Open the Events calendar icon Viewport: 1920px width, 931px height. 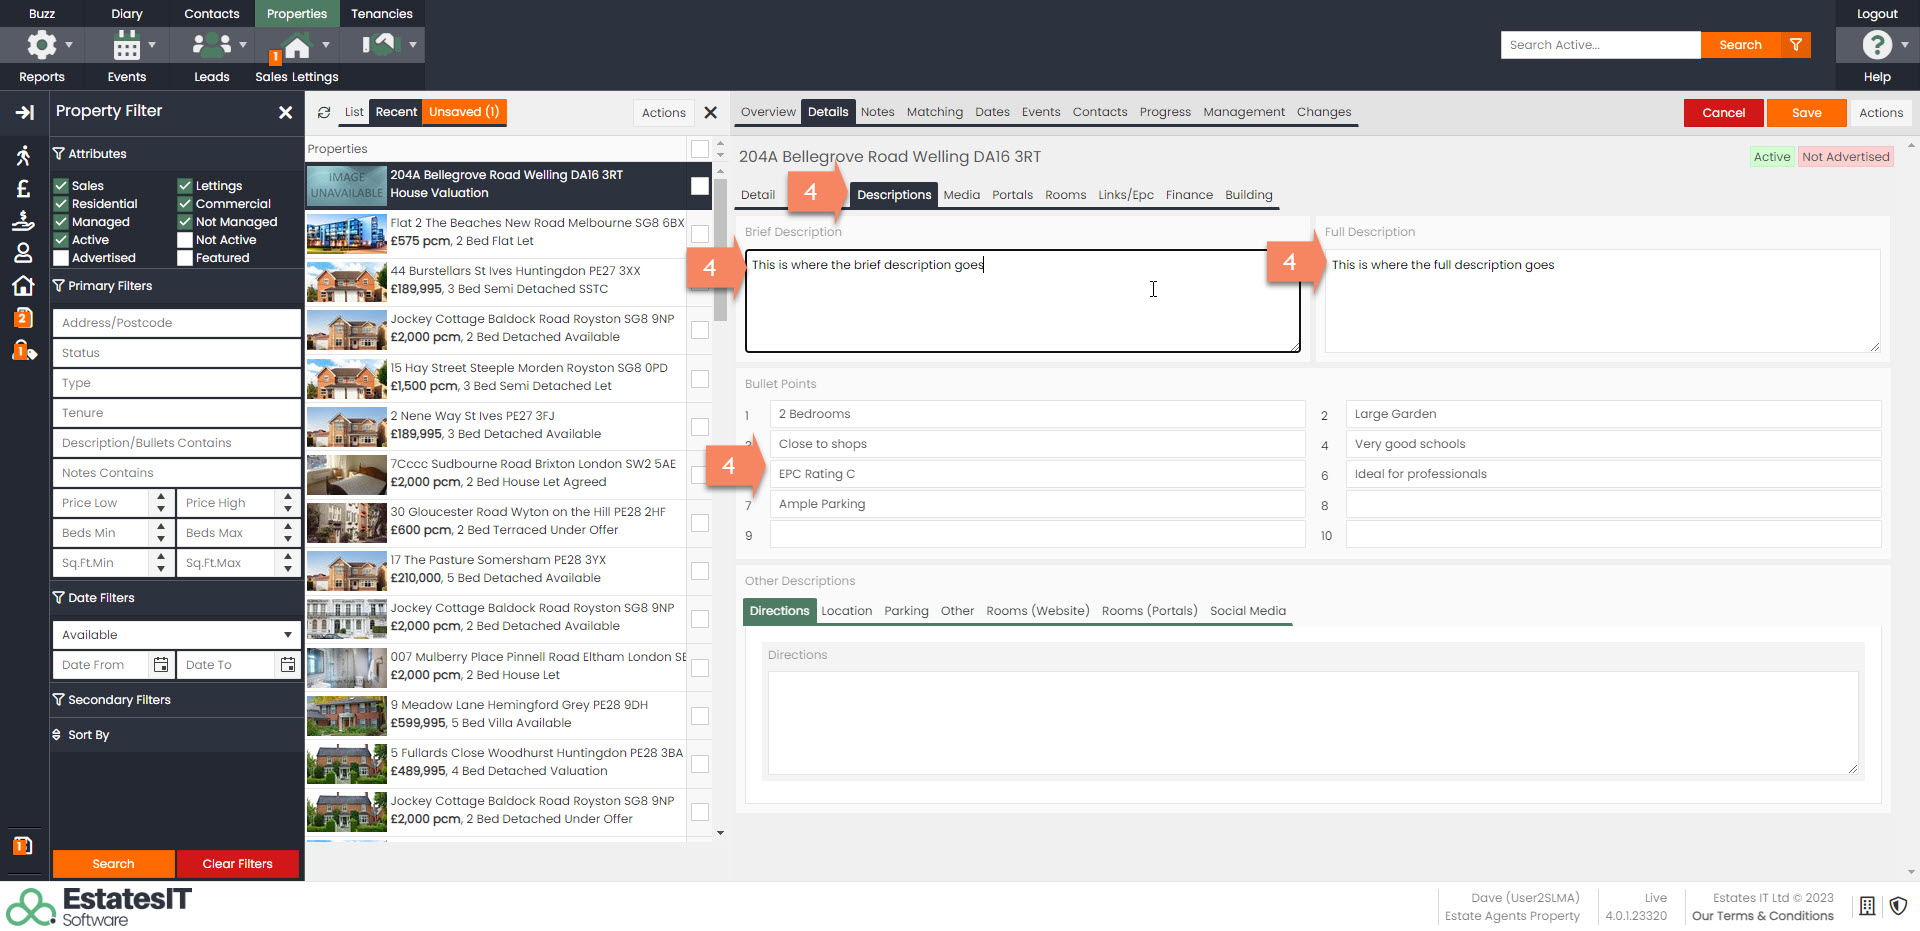coord(126,45)
